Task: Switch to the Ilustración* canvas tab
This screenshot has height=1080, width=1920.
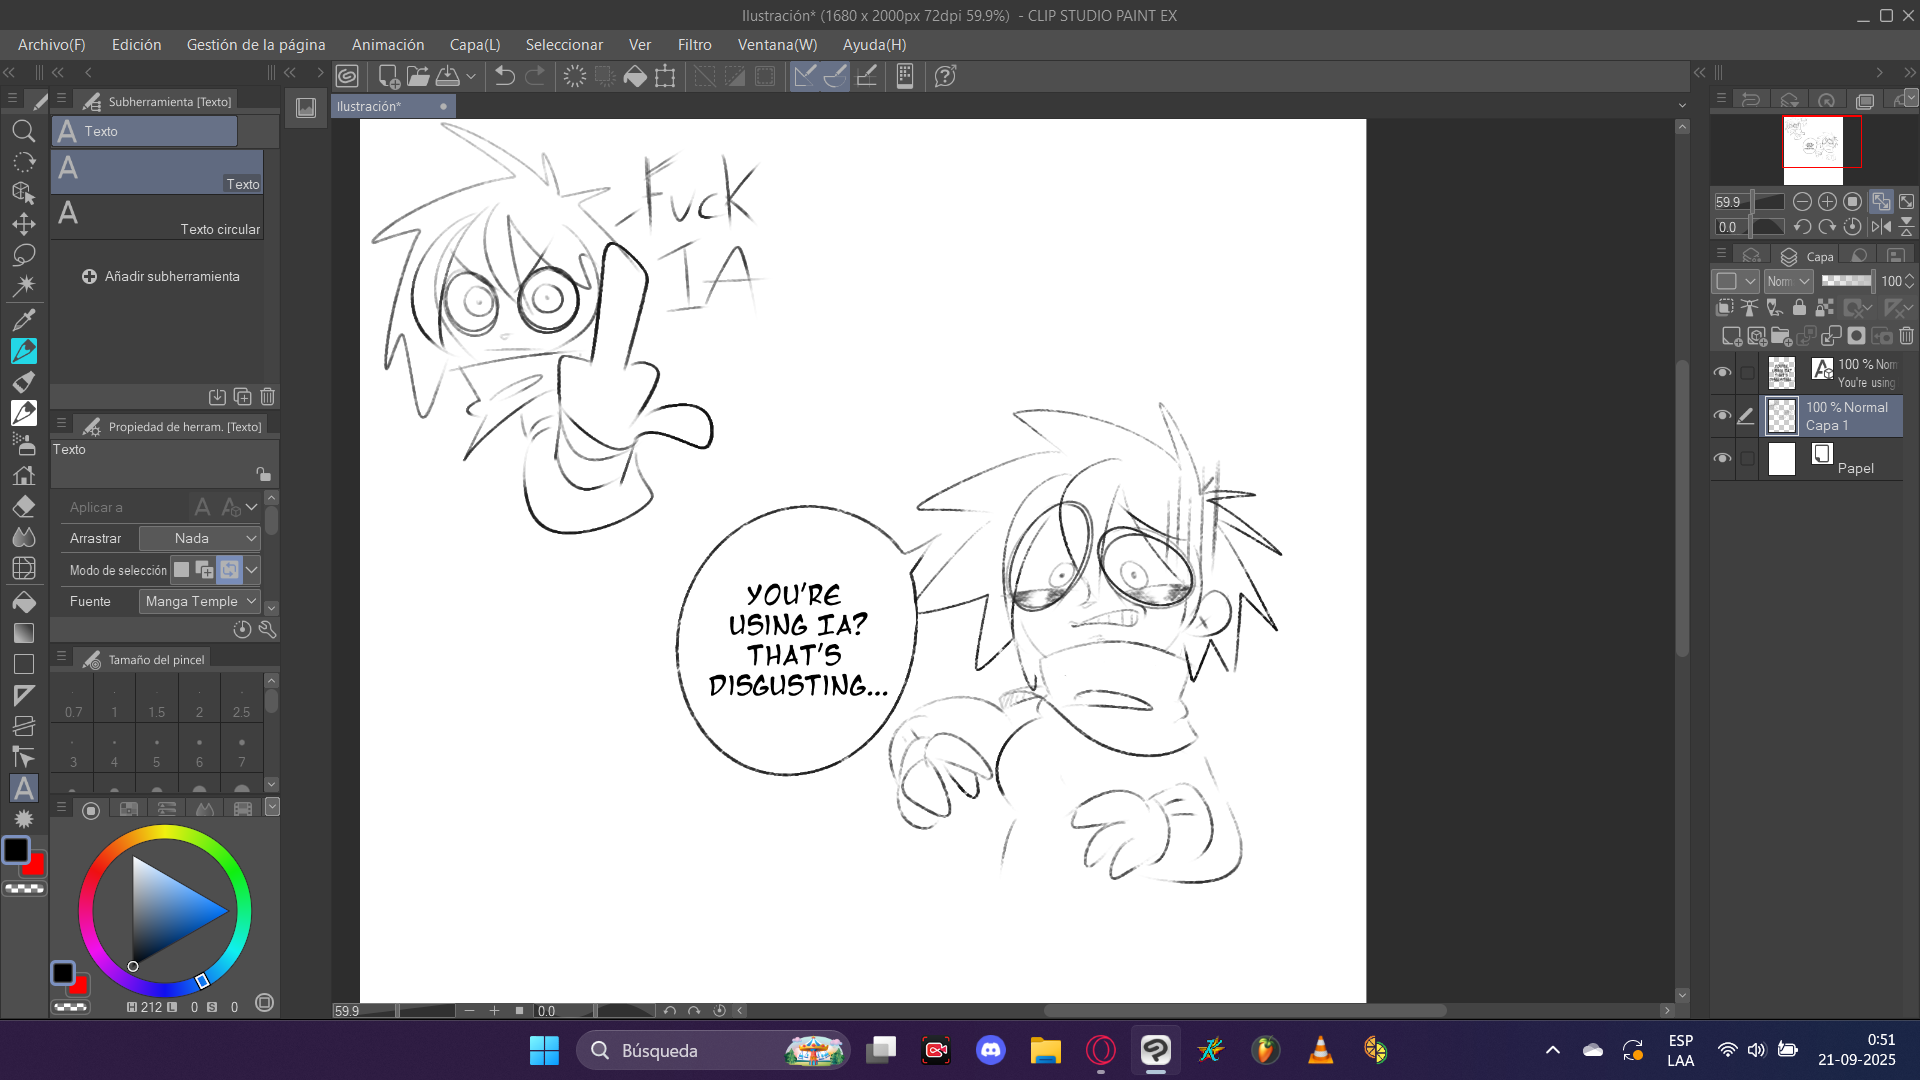Action: point(393,106)
